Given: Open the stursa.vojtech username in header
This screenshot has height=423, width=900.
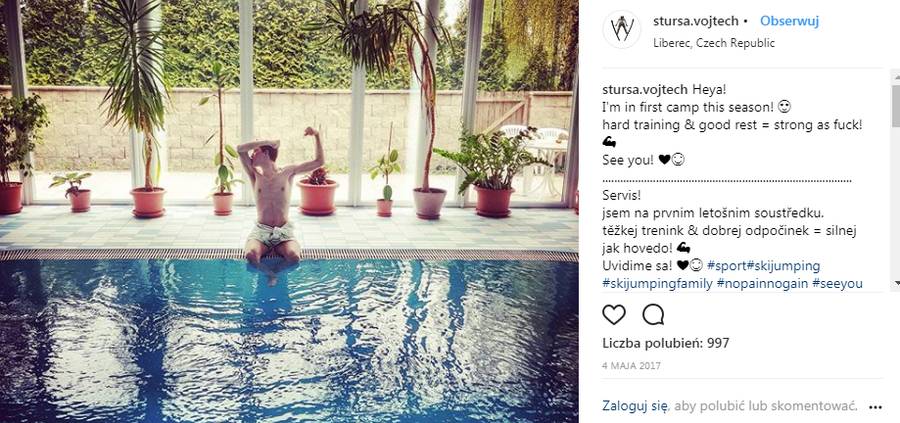Looking at the screenshot, I should [696, 21].
